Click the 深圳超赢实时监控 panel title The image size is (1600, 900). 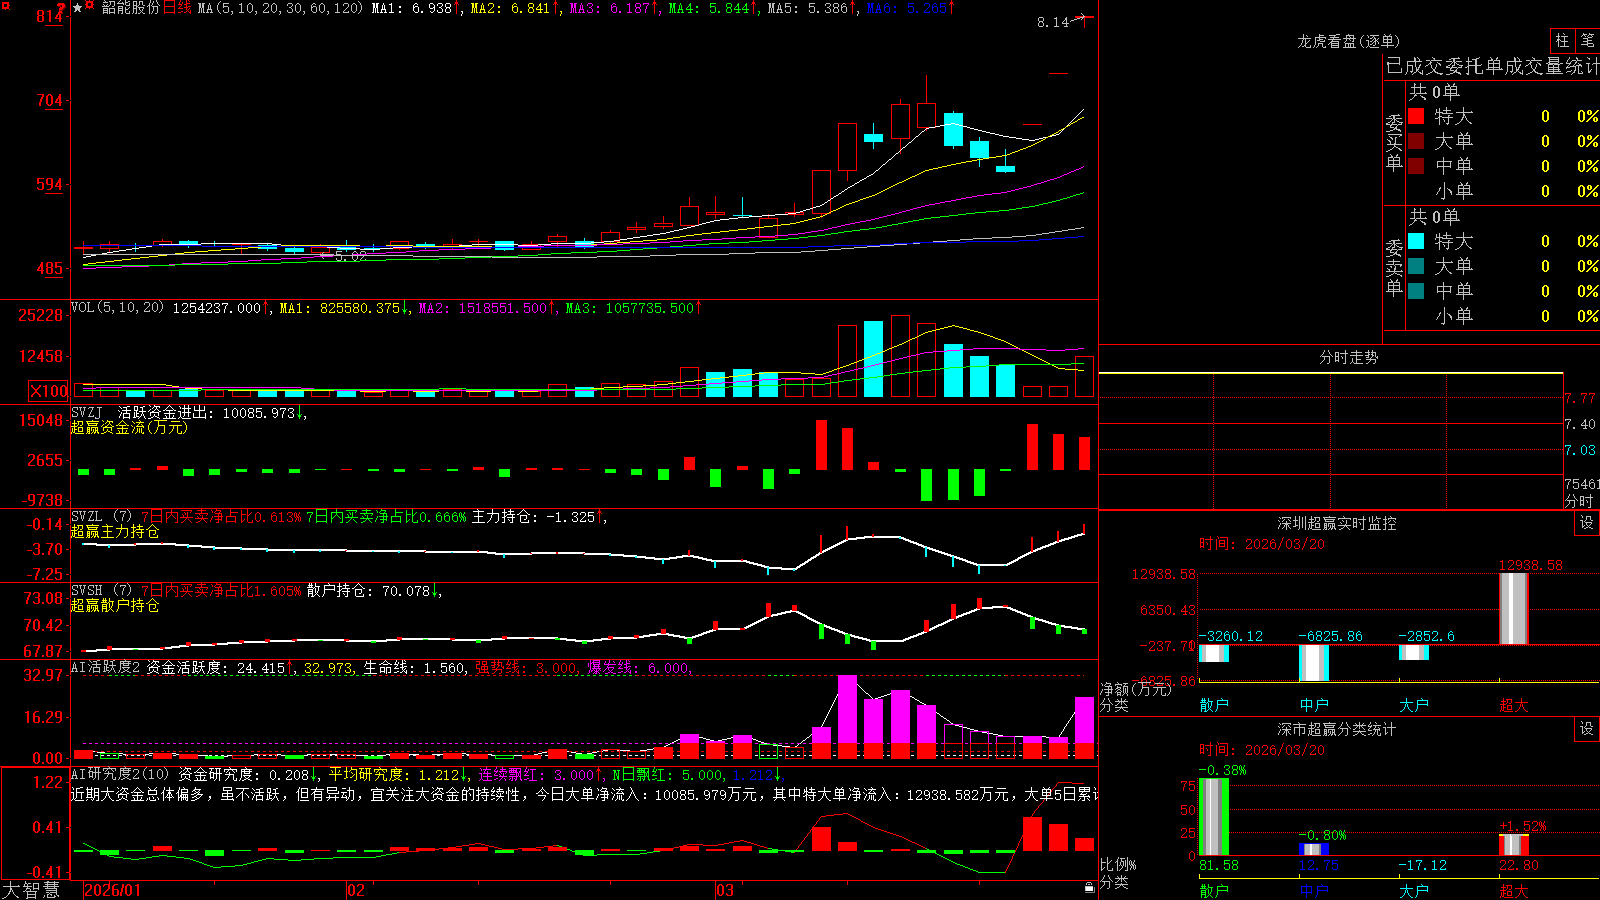[x=1337, y=523]
